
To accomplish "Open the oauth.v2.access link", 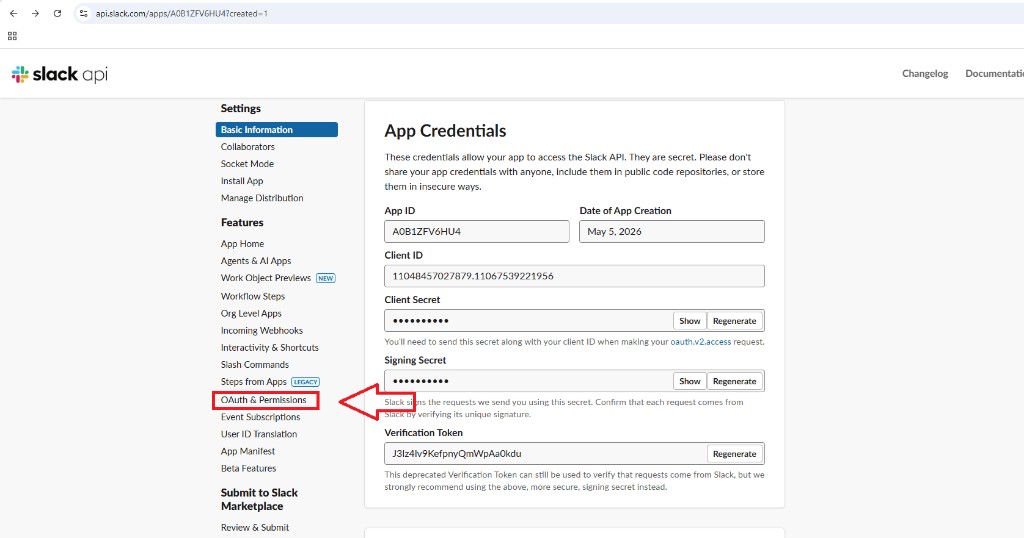I will click(x=701, y=341).
